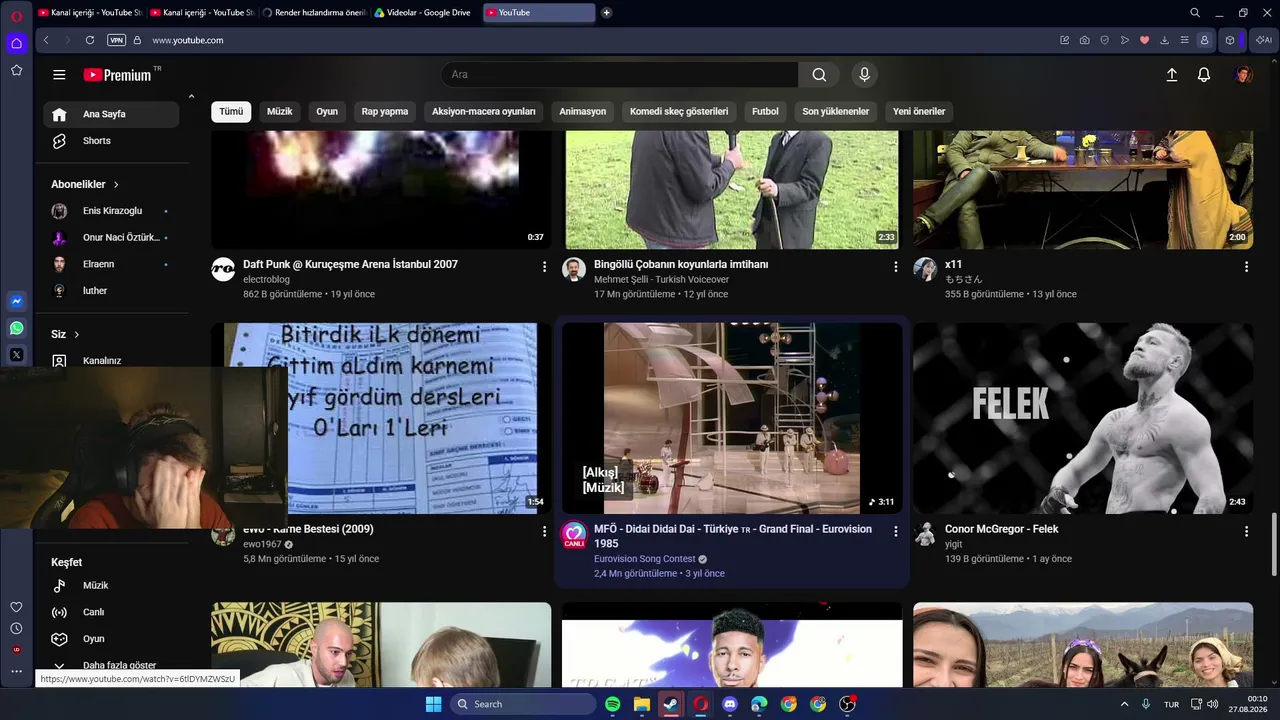This screenshot has height=720, width=1280.
Task: Open OBS Studio from the taskbar
Action: pyautogui.click(x=847, y=704)
